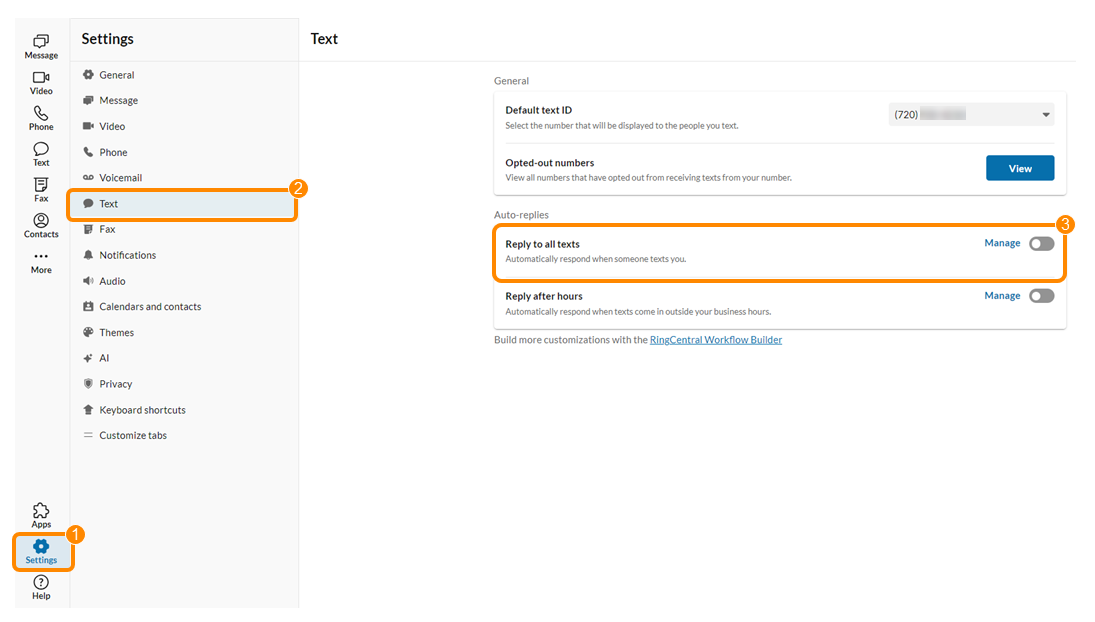Select Keyboard shortcuts settings item
The image size is (1095, 622).
pos(142,410)
